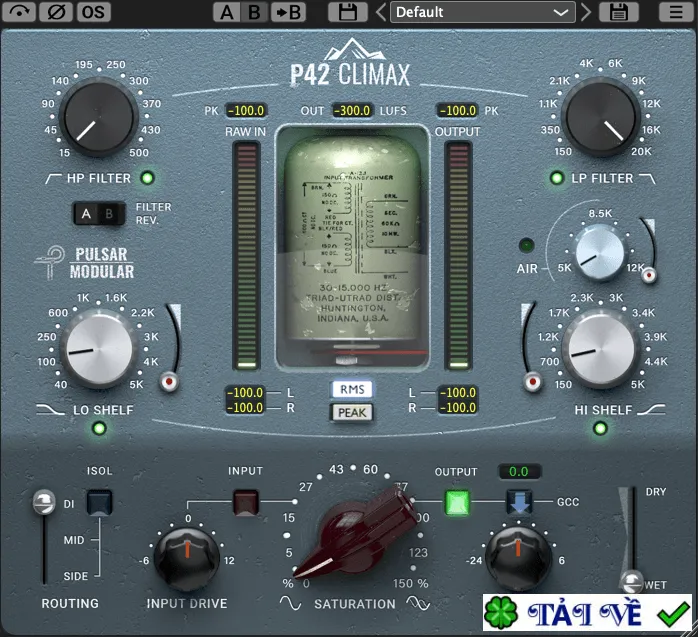Click the sine wave icon left of SATURATION
698x637 pixels.
291,603
